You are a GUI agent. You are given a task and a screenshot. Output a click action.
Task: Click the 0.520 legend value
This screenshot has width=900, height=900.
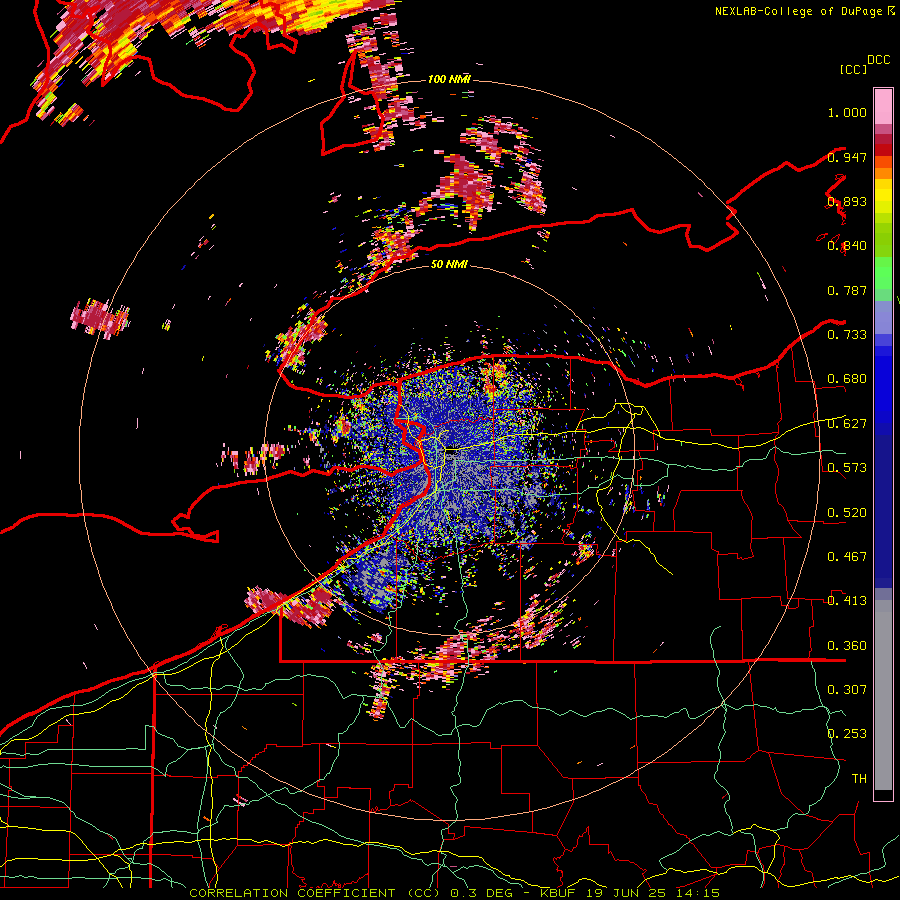[x=847, y=513]
